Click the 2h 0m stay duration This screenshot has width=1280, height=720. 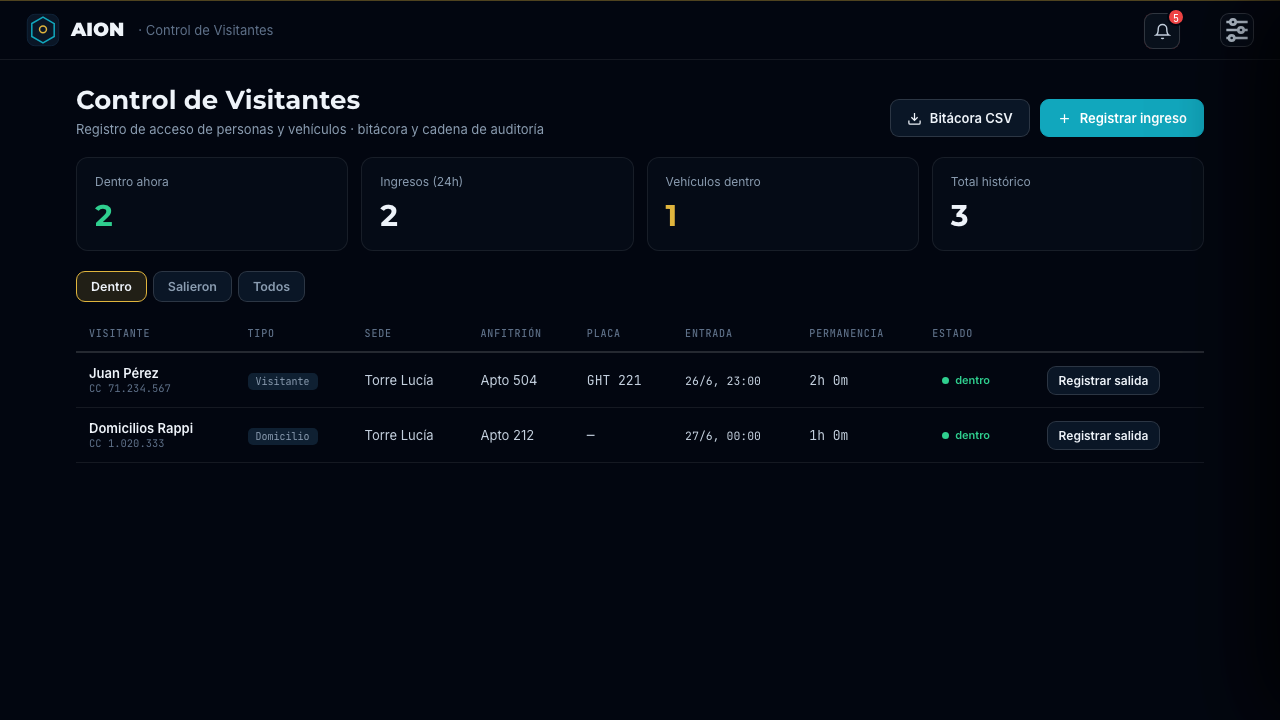click(829, 381)
